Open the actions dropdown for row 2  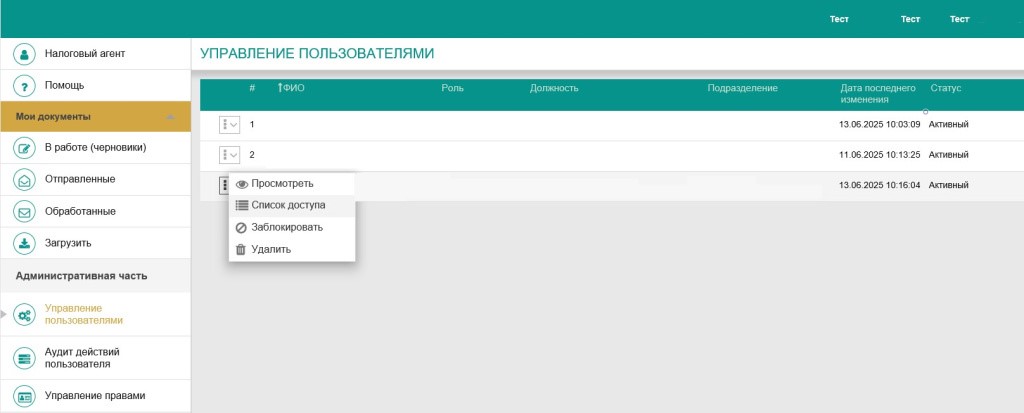229,155
